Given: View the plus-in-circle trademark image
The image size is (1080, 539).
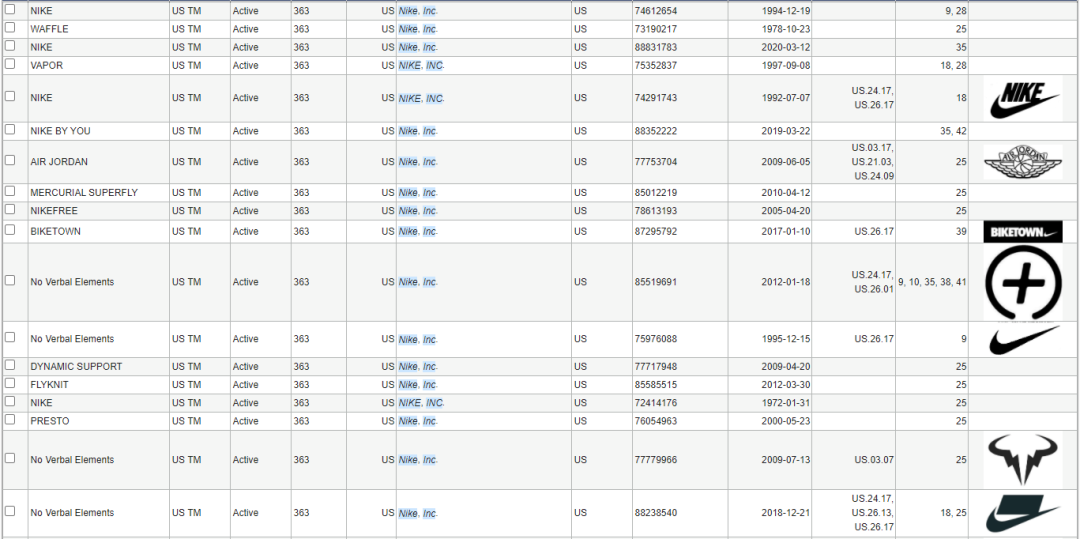Looking at the screenshot, I should (x=1023, y=282).
